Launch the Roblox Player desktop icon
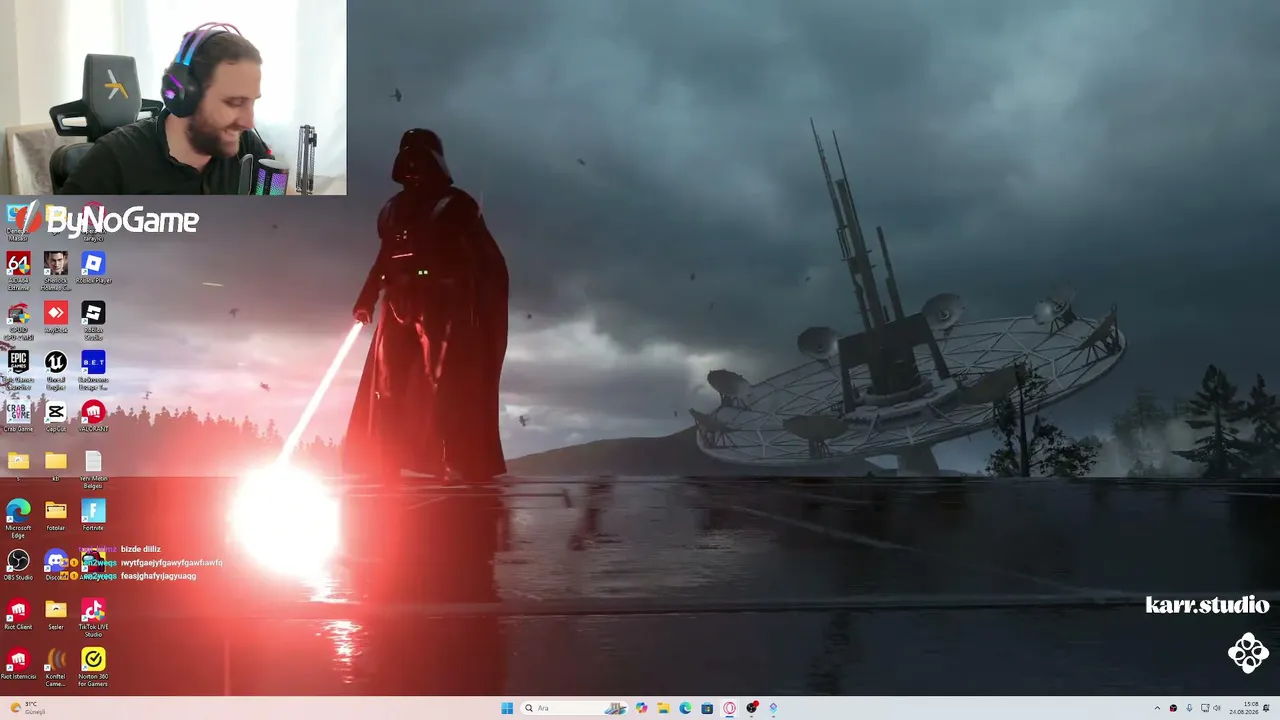 (93, 268)
